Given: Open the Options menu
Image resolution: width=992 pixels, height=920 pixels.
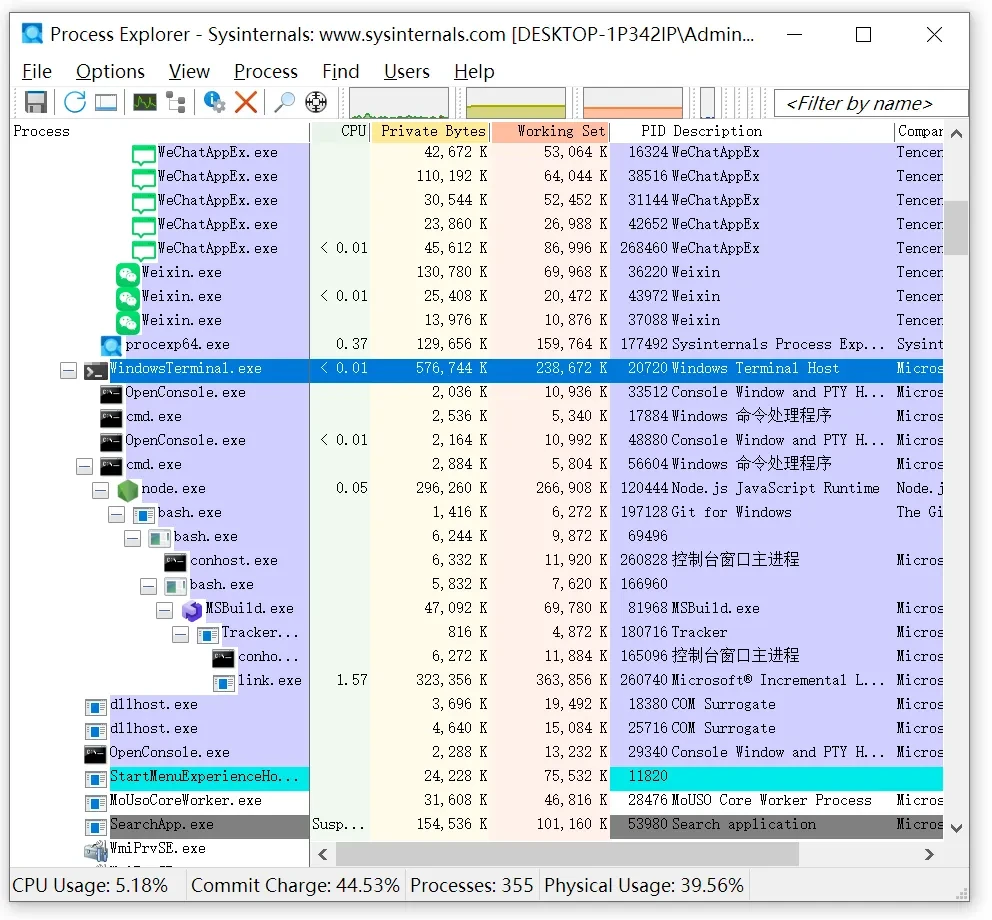Looking at the screenshot, I should click(x=110, y=71).
